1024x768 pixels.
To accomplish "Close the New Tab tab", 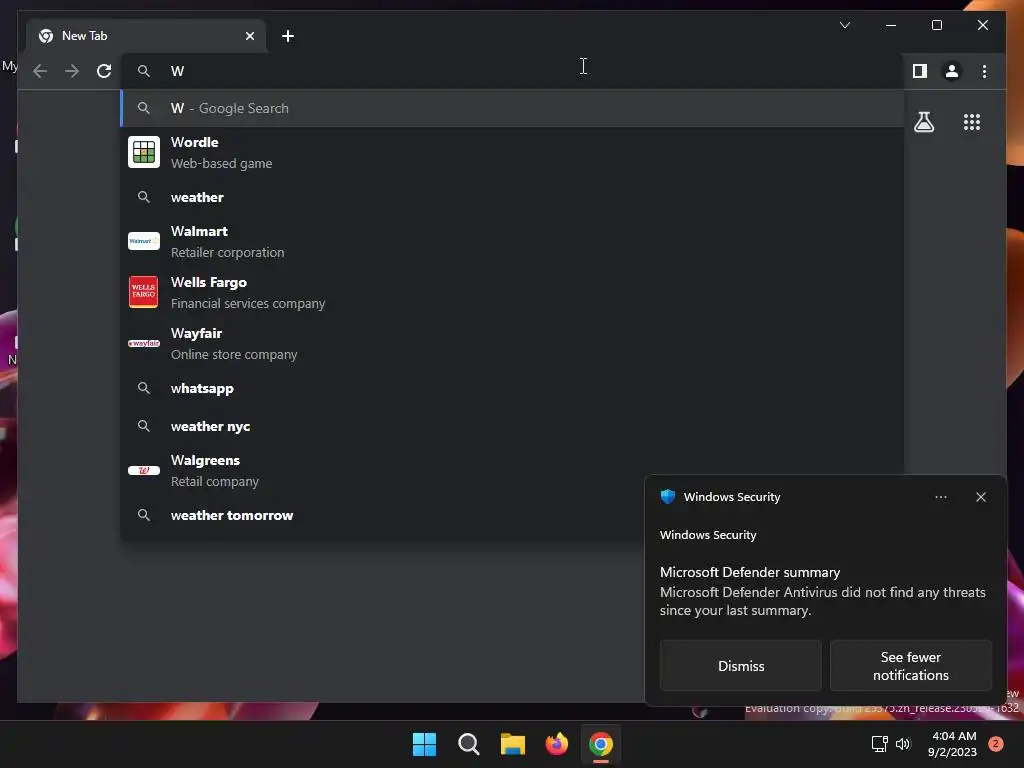I will pos(249,36).
